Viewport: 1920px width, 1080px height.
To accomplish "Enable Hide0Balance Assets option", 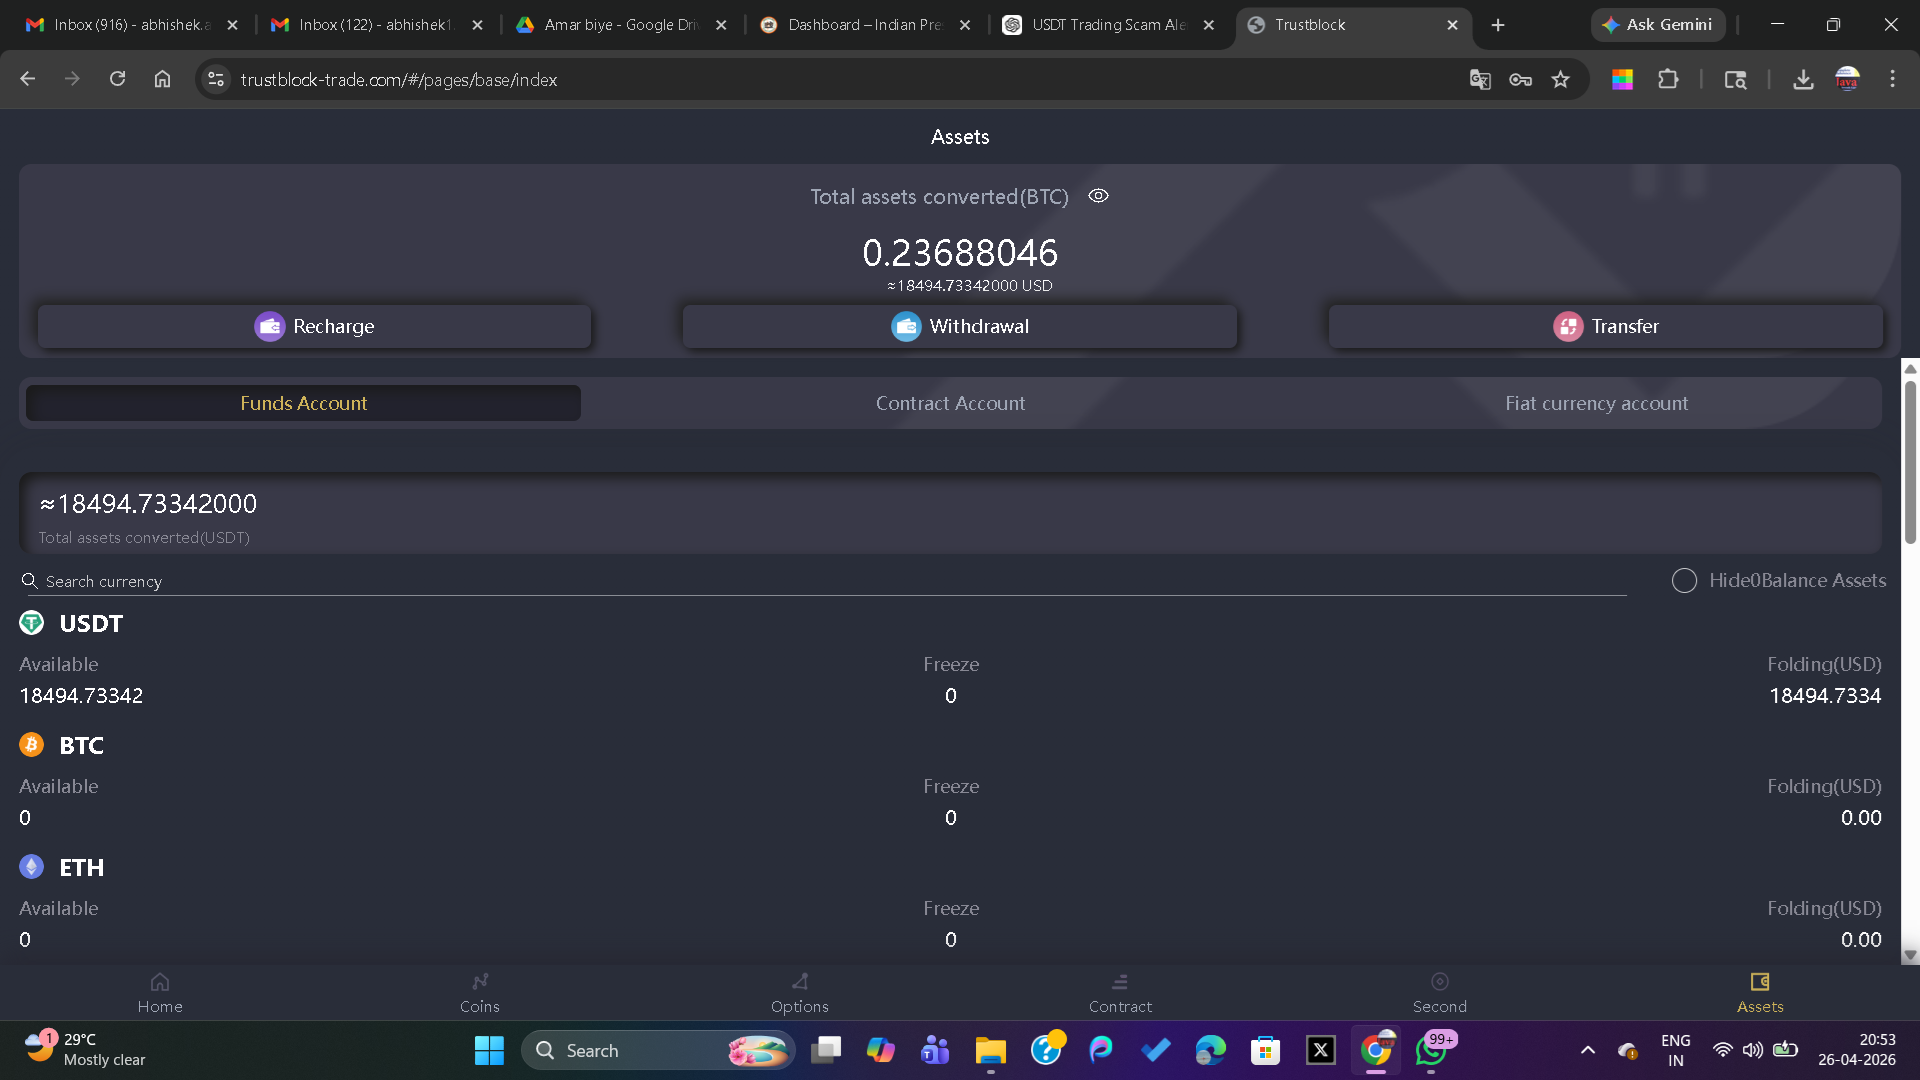I will 1684,580.
